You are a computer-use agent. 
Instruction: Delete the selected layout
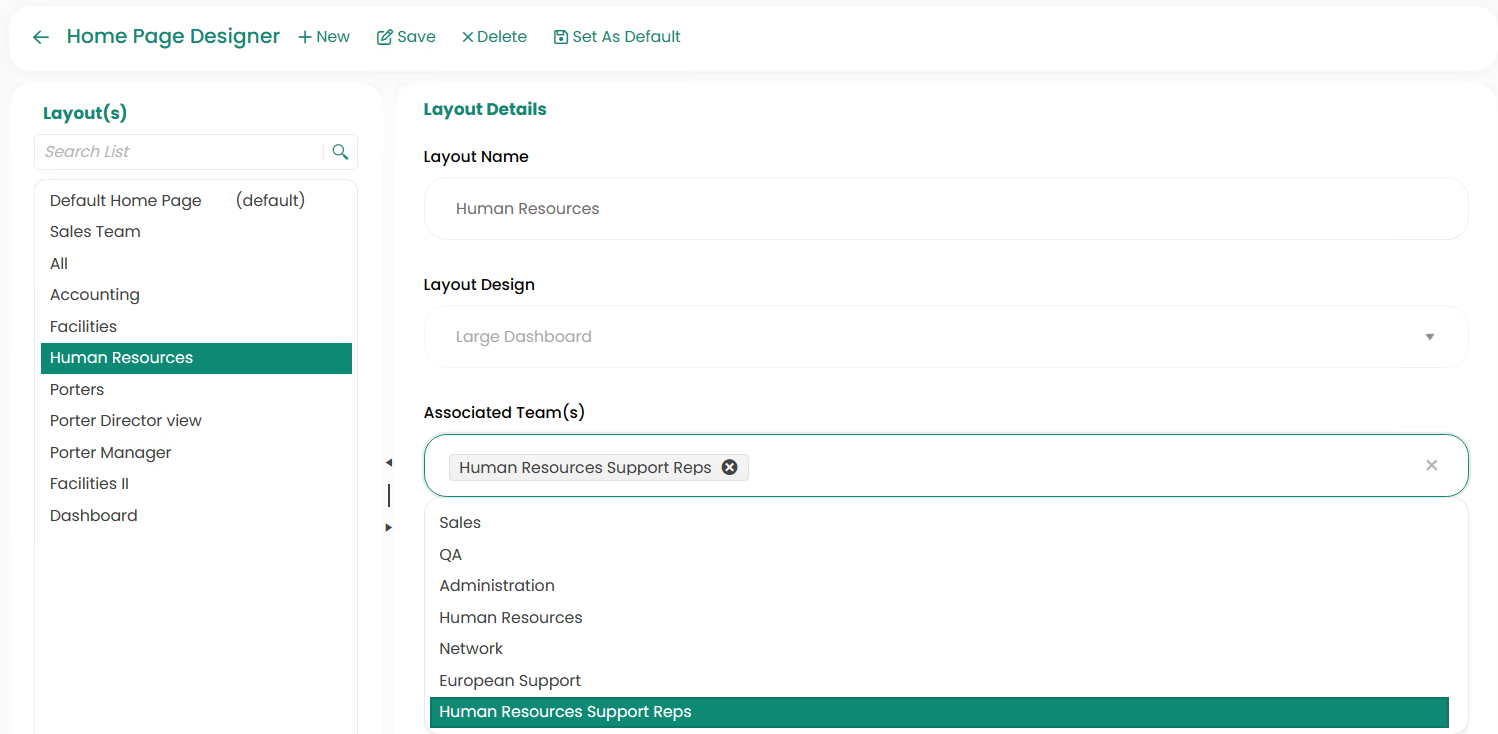tap(494, 37)
